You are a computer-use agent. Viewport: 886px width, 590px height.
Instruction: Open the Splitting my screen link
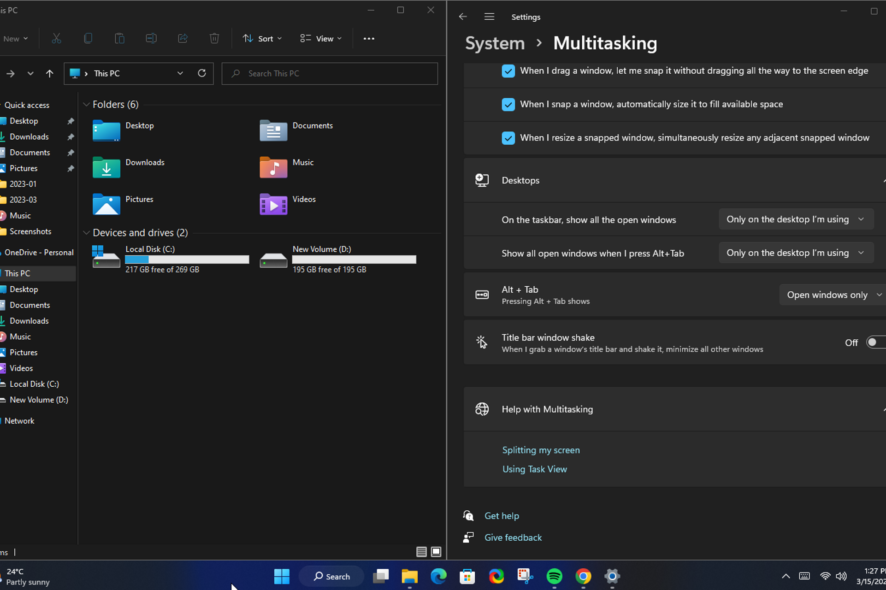(x=540, y=450)
